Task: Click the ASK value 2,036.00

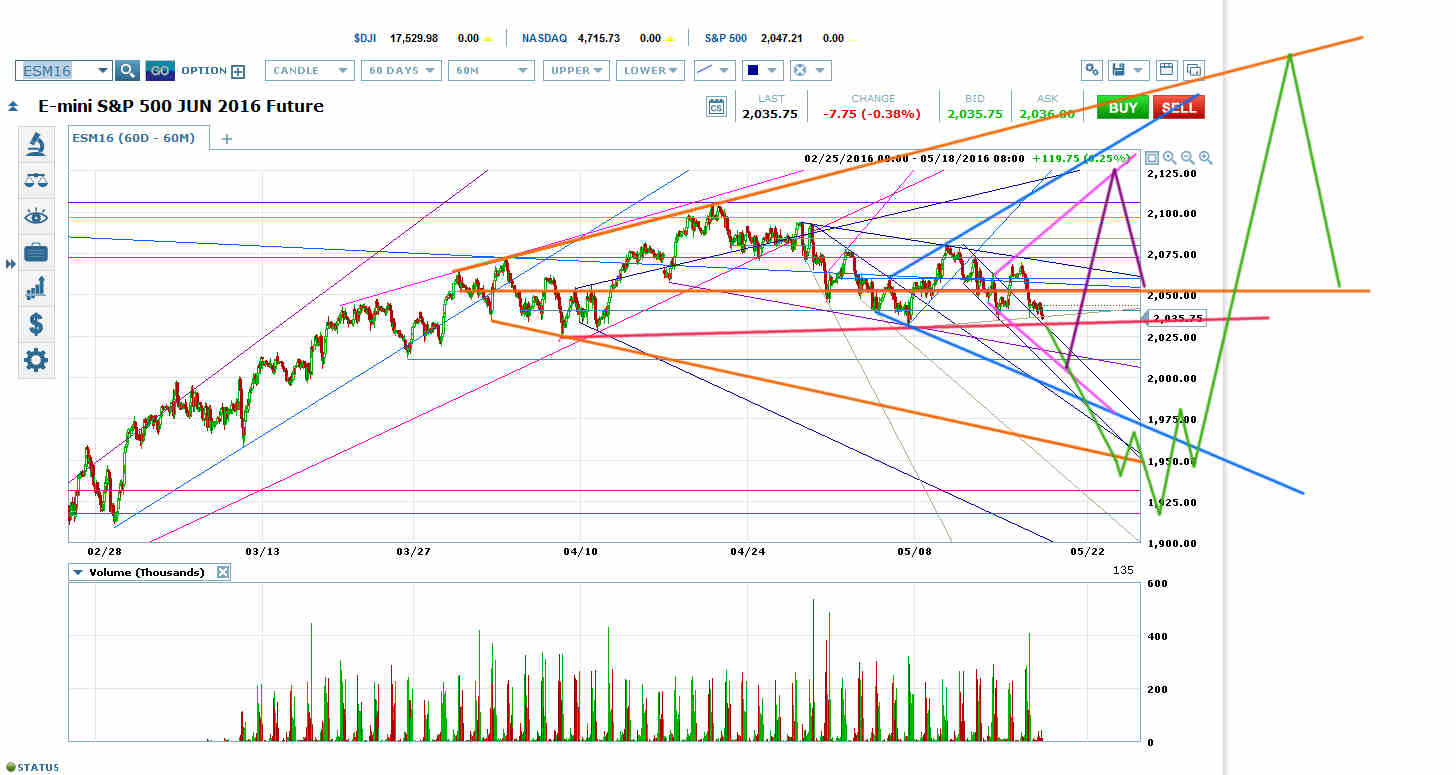Action: coord(1047,114)
